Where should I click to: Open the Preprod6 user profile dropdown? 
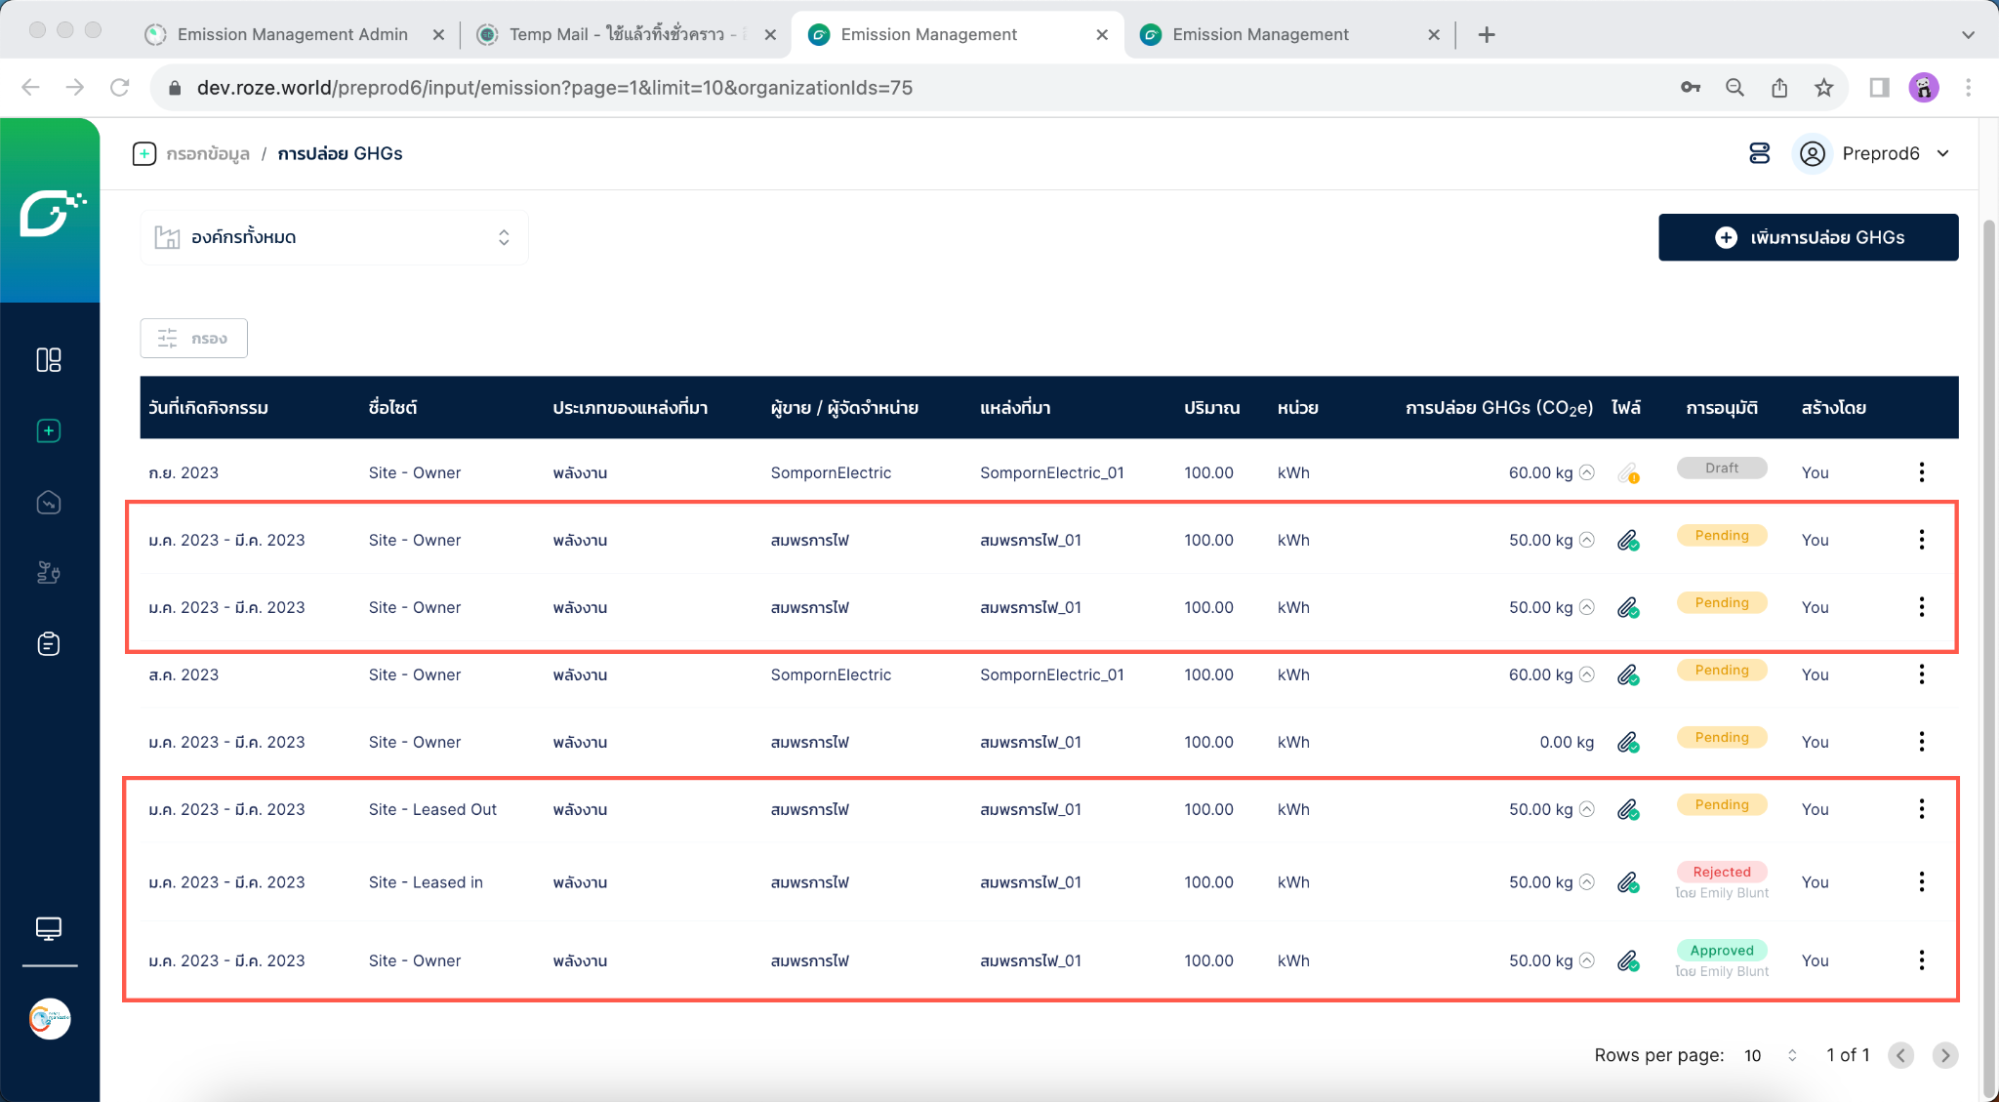[x=1878, y=153]
